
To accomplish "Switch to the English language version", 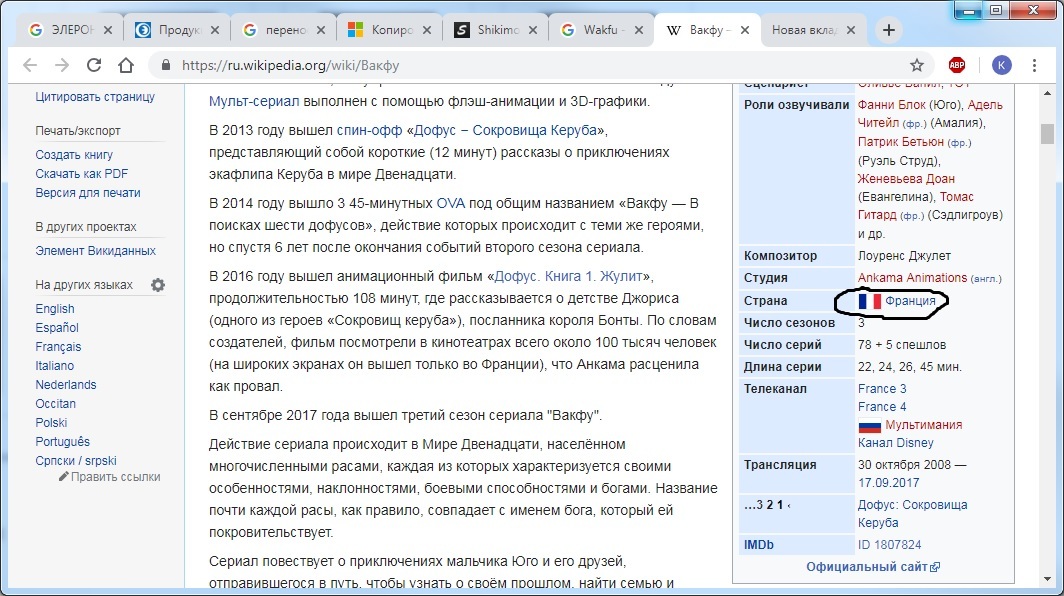I will coord(55,309).
